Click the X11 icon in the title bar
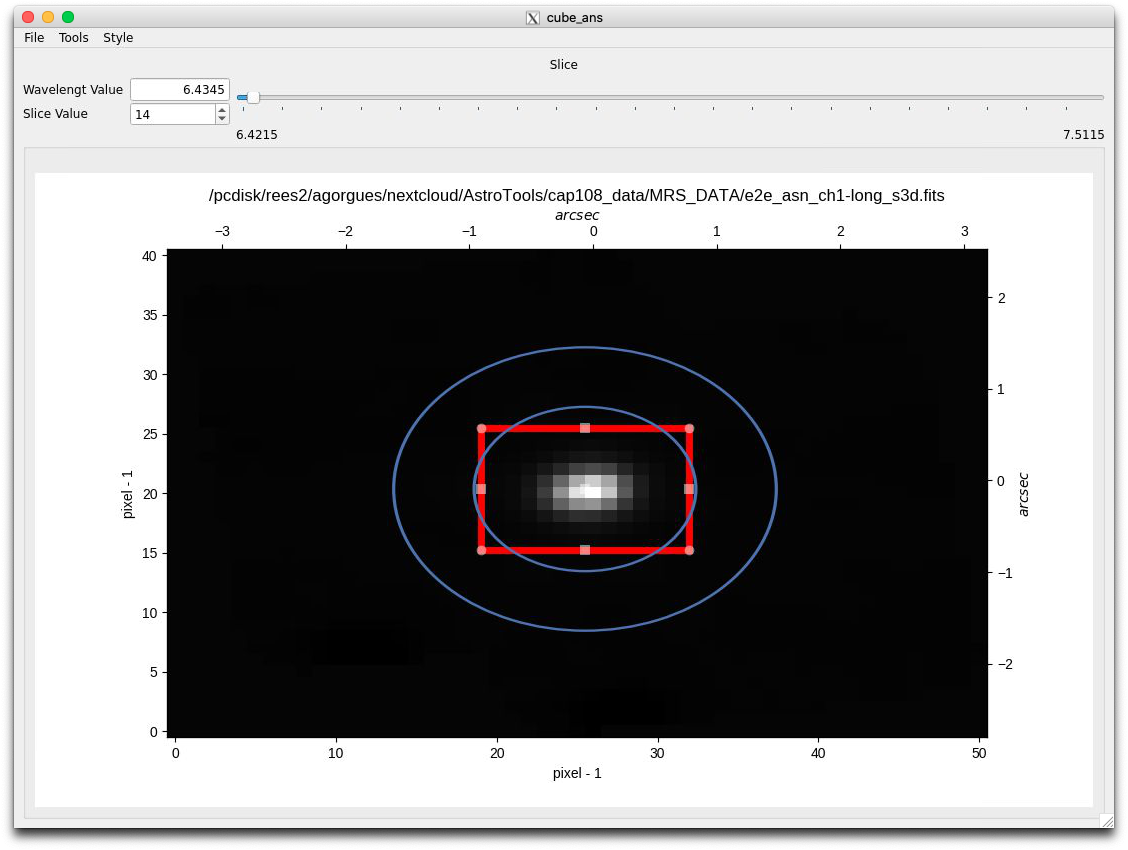Viewport: 1128px width, 850px height. [x=532, y=18]
